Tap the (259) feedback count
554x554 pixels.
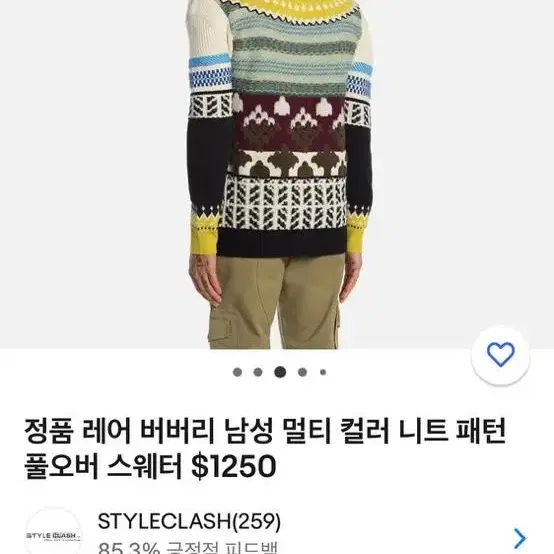click(x=257, y=521)
